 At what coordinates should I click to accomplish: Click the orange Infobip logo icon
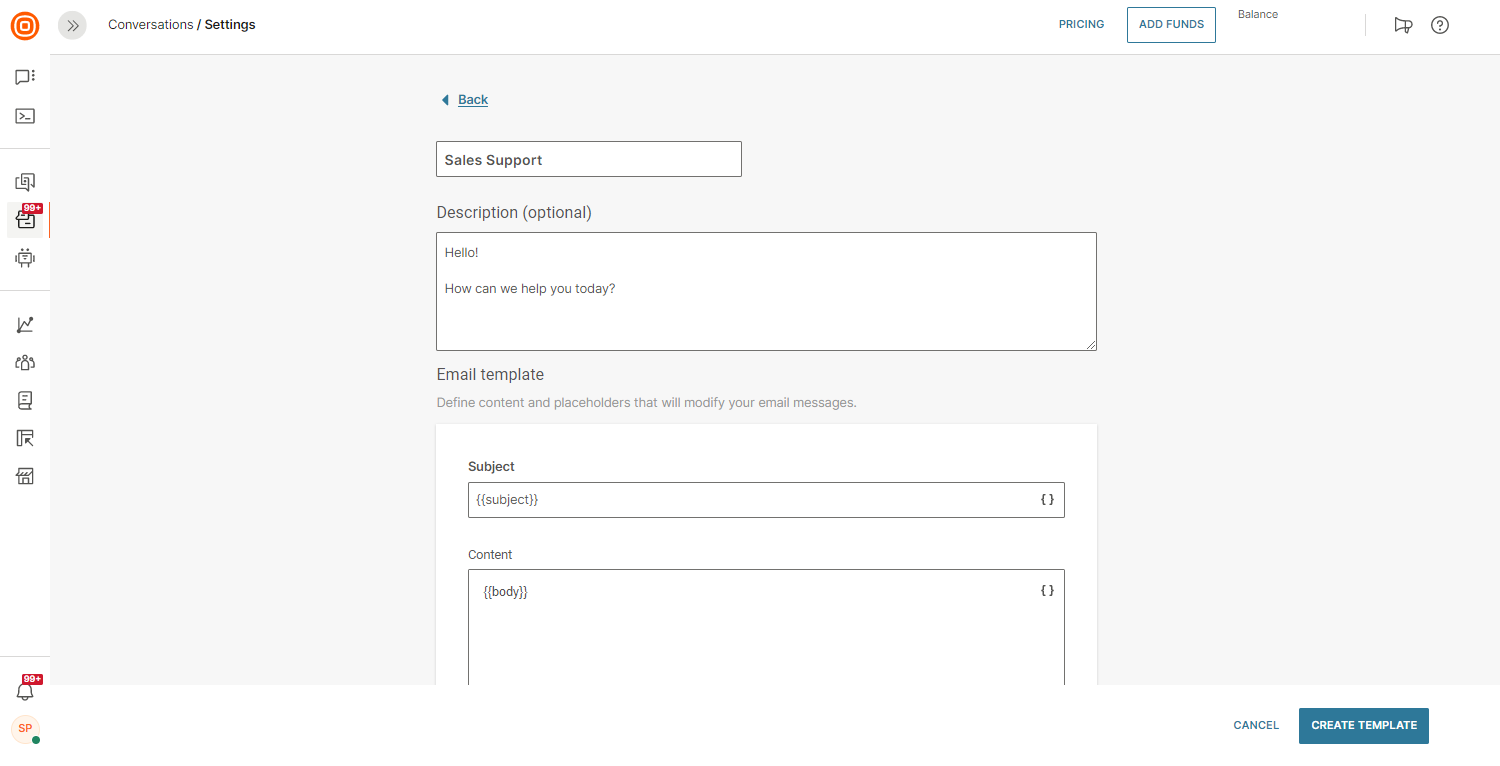point(25,26)
